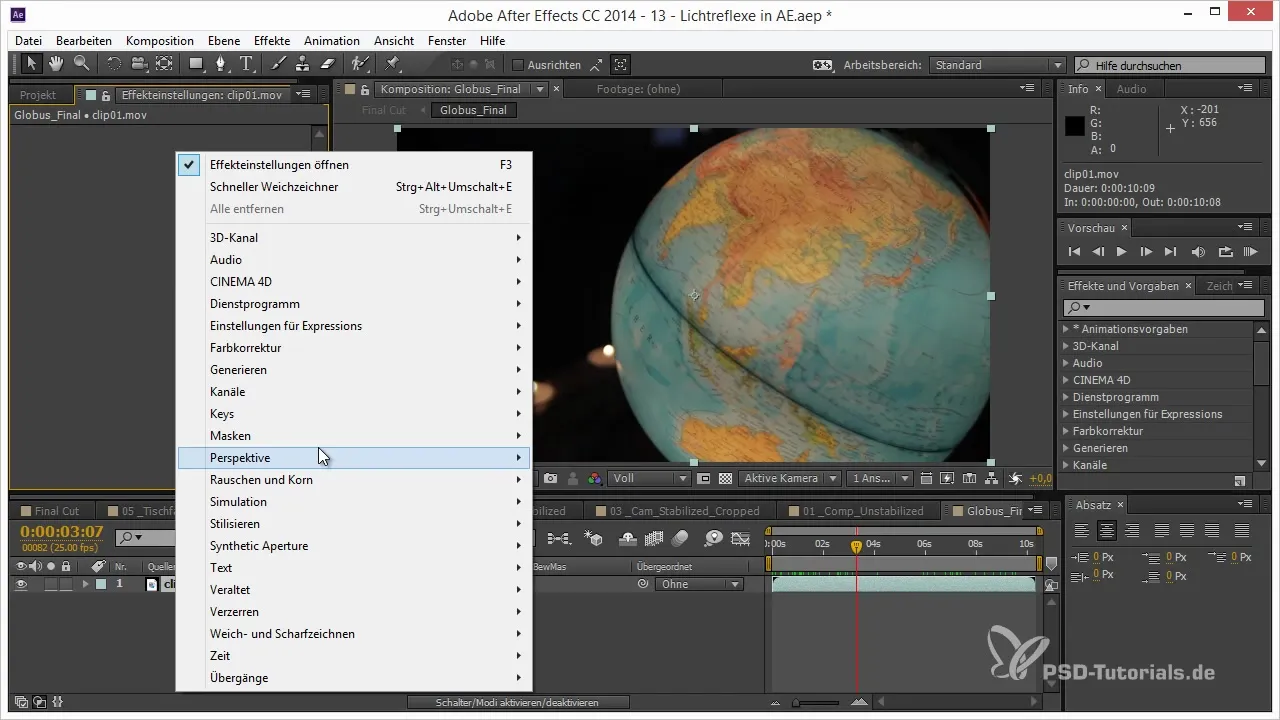Toggle video eye for layer 1
The width and height of the screenshot is (1280, 720).
tap(21, 584)
